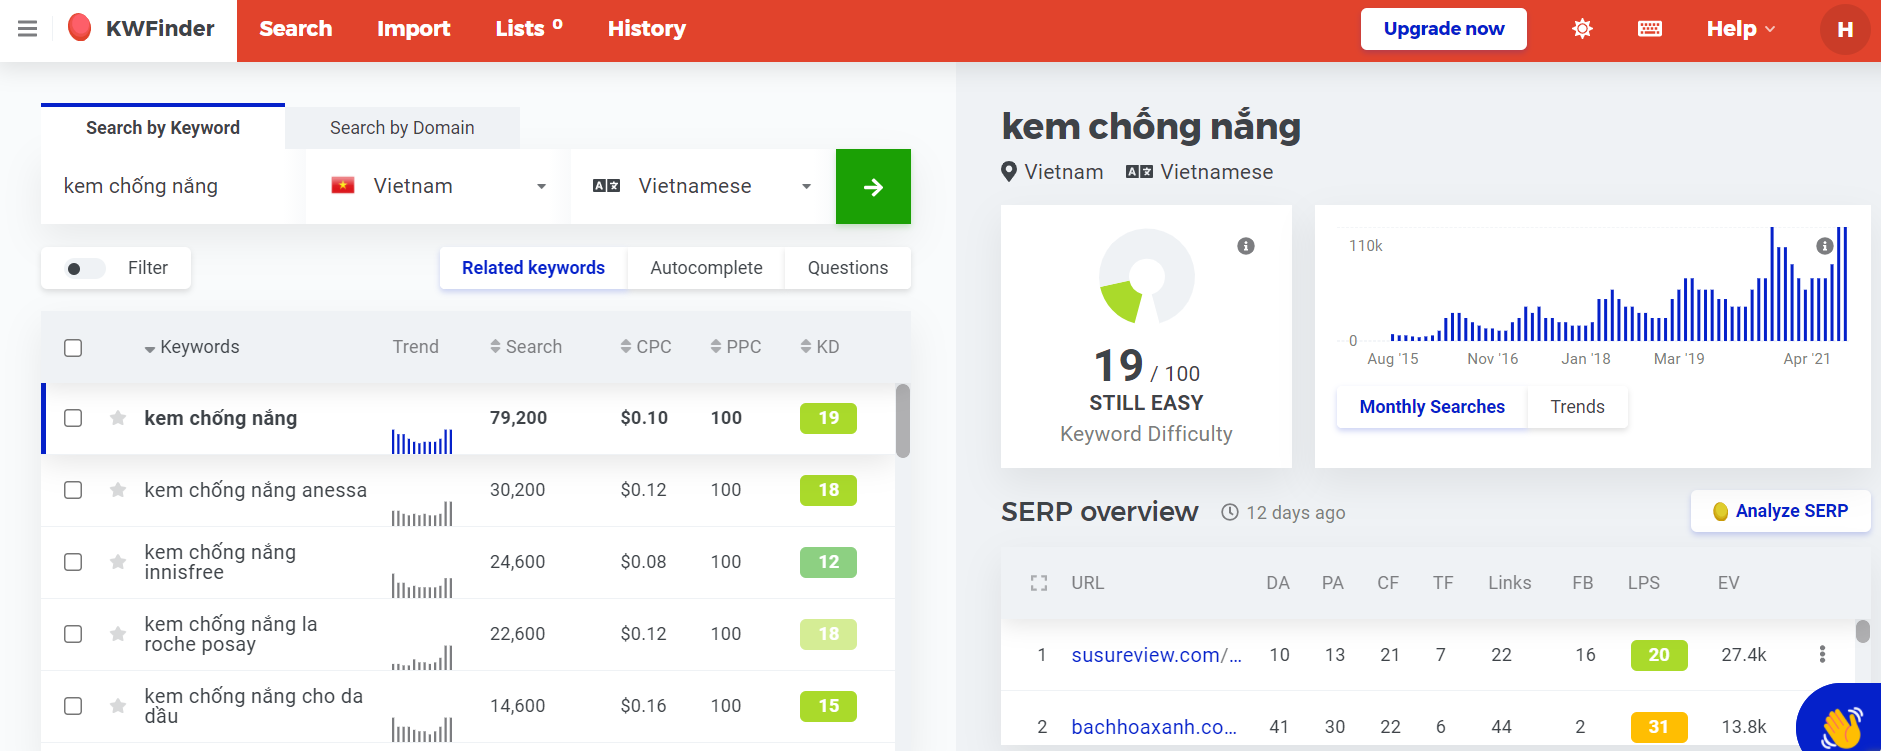Open the chat waving hand widget
The width and height of the screenshot is (1881, 751).
coord(1840,722)
